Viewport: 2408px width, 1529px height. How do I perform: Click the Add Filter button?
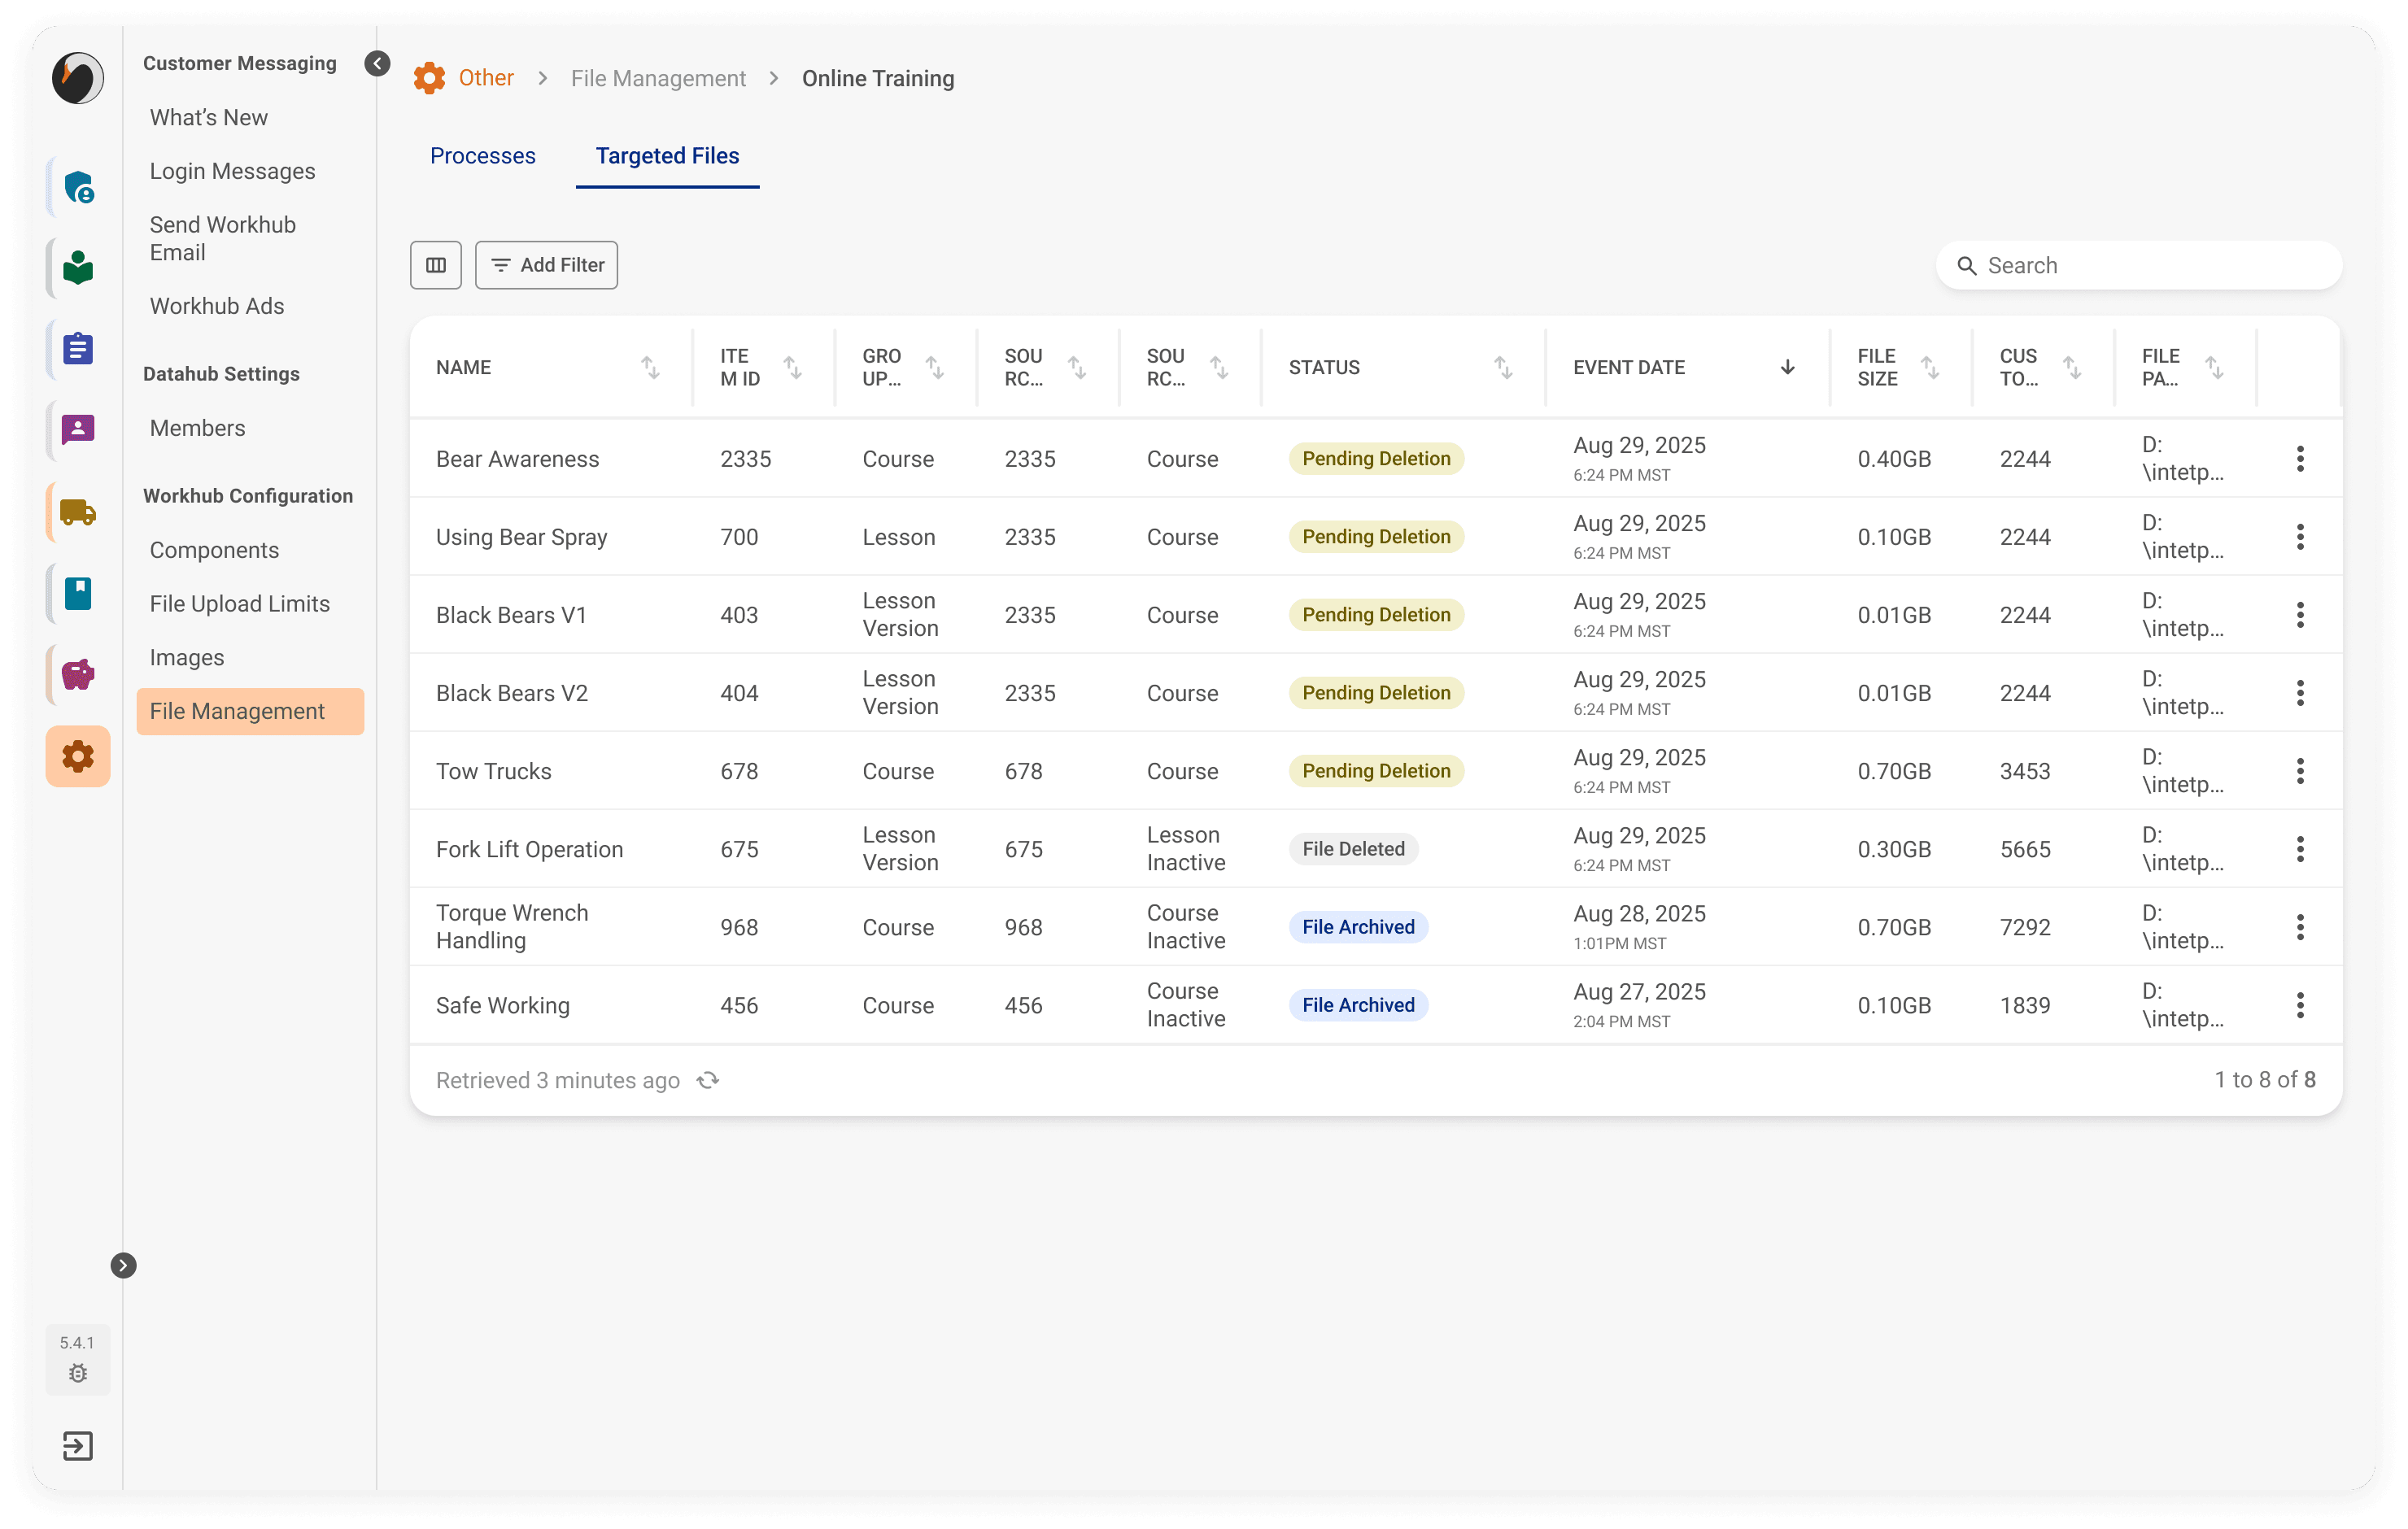click(547, 265)
